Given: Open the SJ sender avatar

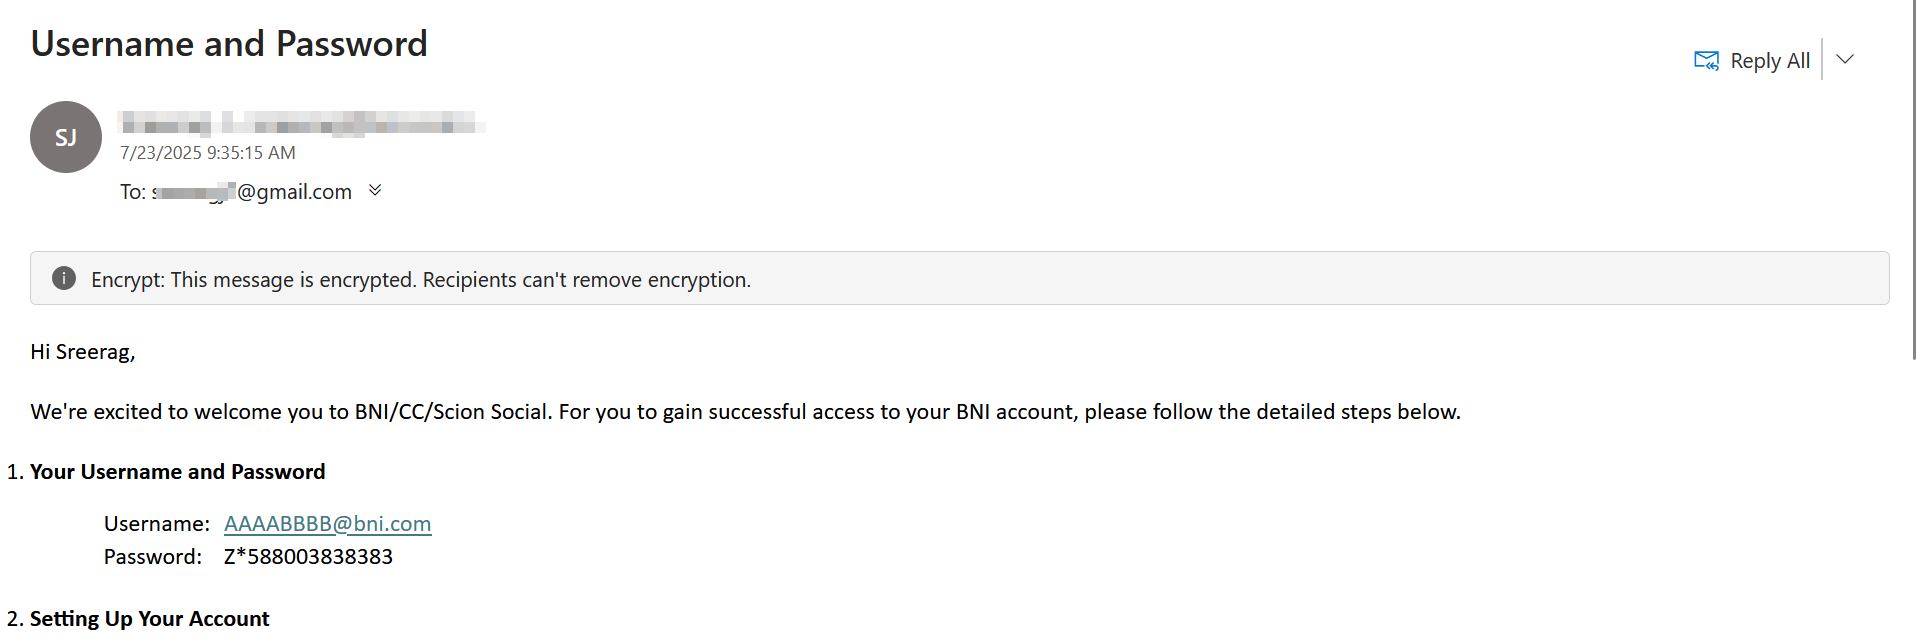Looking at the screenshot, I should 66,137.
